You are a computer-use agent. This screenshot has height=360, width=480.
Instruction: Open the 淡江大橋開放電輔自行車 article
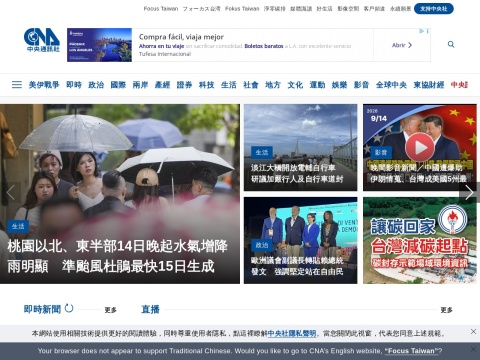click(x=300, y=147)
